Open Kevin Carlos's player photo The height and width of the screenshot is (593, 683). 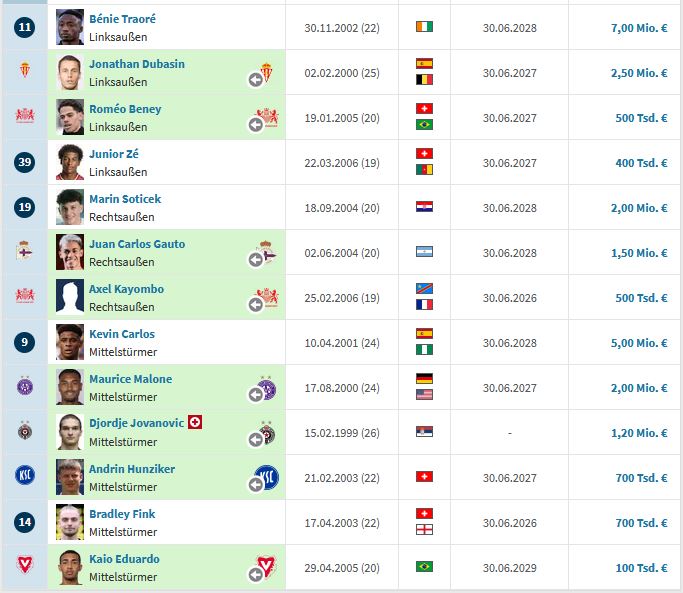coord(70,342)
